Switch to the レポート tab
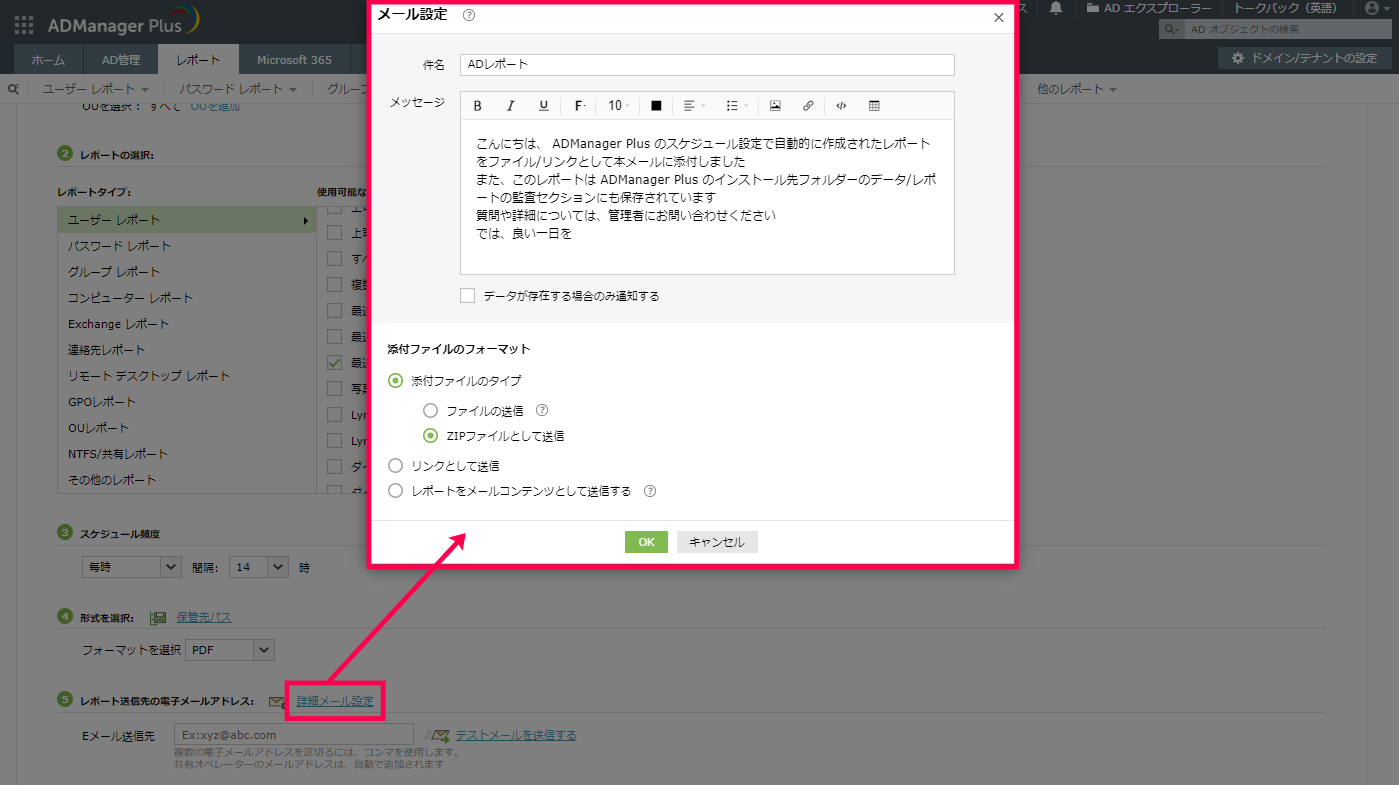This screenshot has width=1399, height=785. [x=198, y=60]
